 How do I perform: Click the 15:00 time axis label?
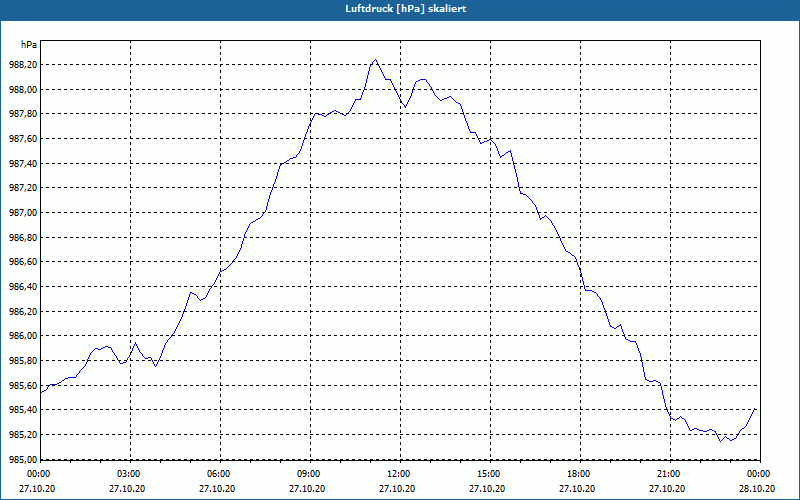click(x=490, y=474)
